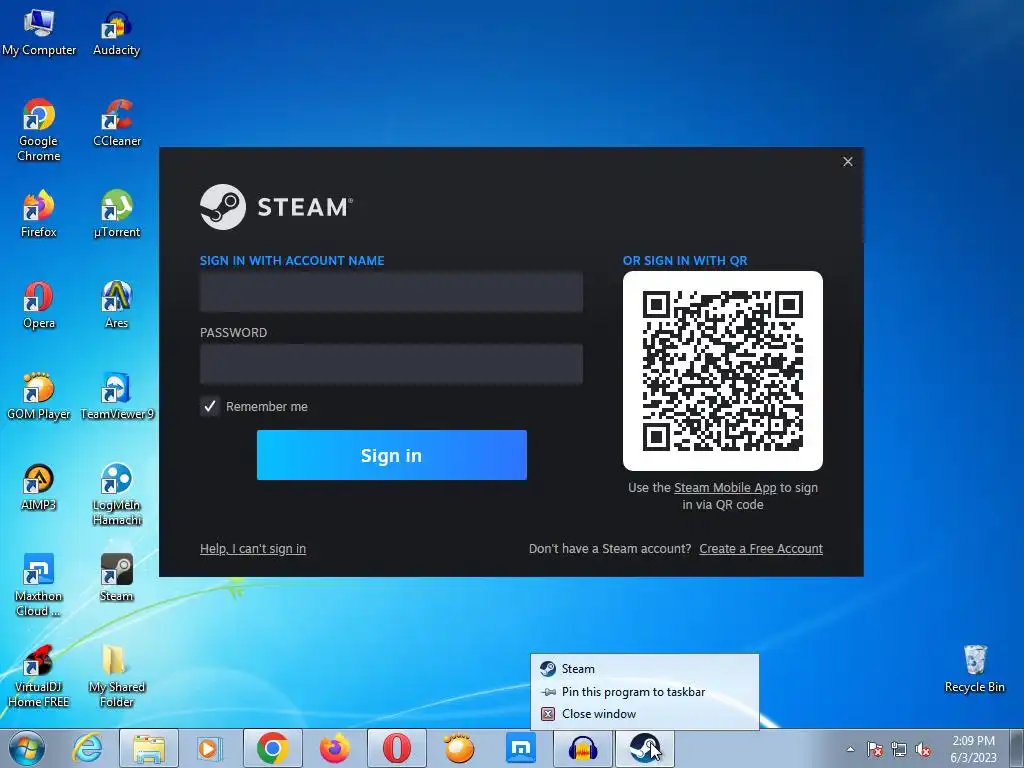Open Action Center flag in system tray
This screenshot has height=768, width=1024.
click(874, 749)
